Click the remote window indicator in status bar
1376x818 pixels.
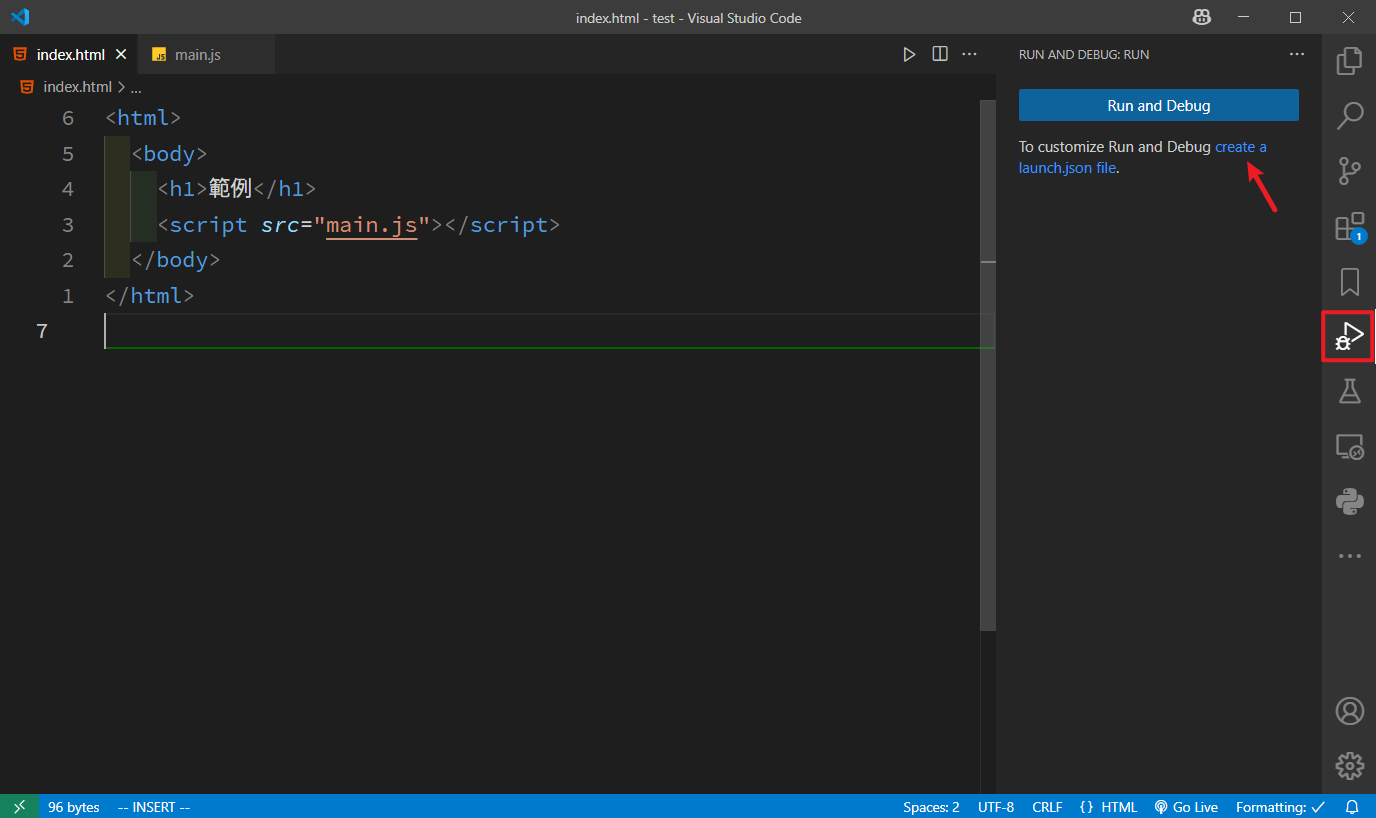[x=20, y=807]
